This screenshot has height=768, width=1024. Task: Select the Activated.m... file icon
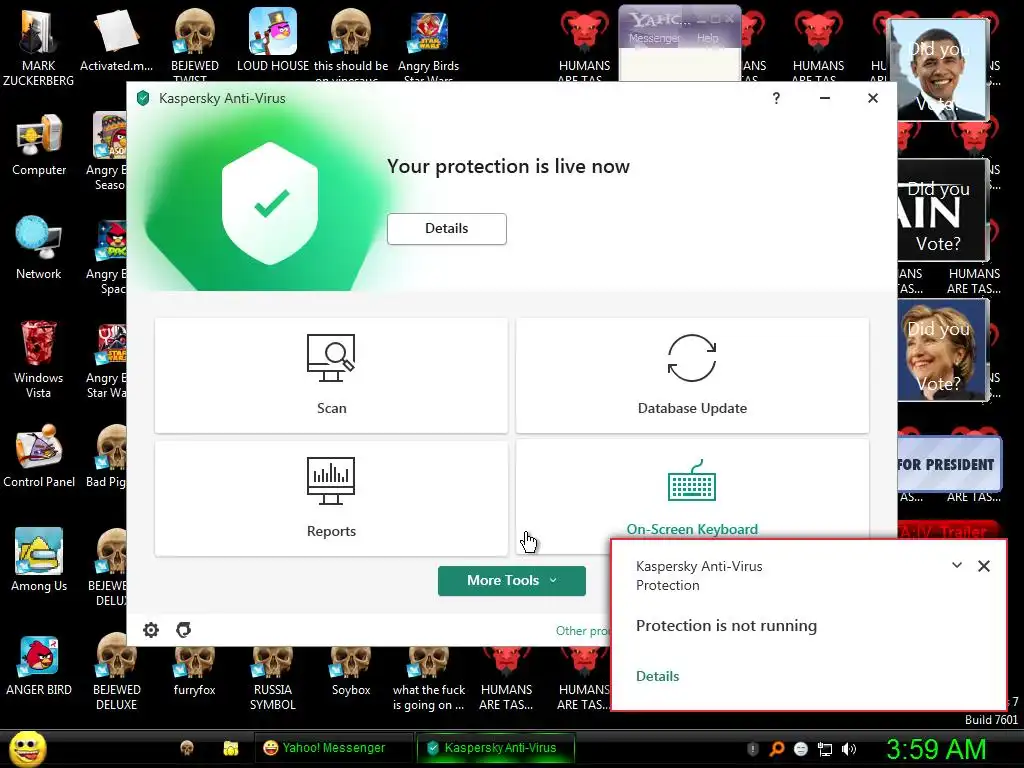pyautogui.click(x=116, y=40)
